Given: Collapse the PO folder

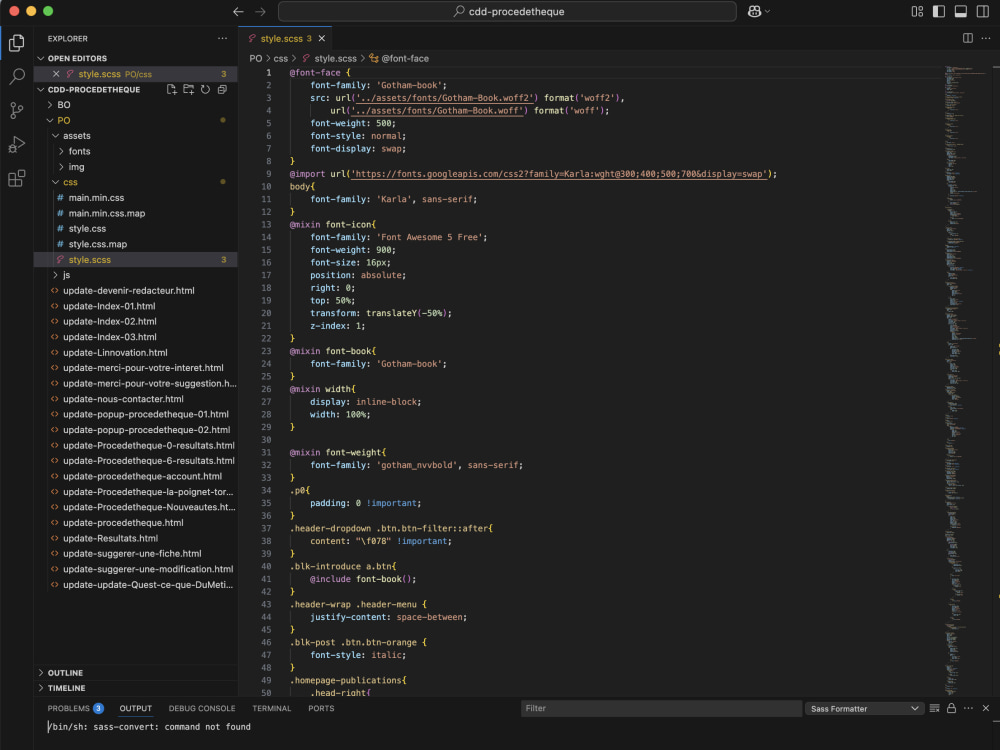Looking at the screenshot, I should (50, 120).
